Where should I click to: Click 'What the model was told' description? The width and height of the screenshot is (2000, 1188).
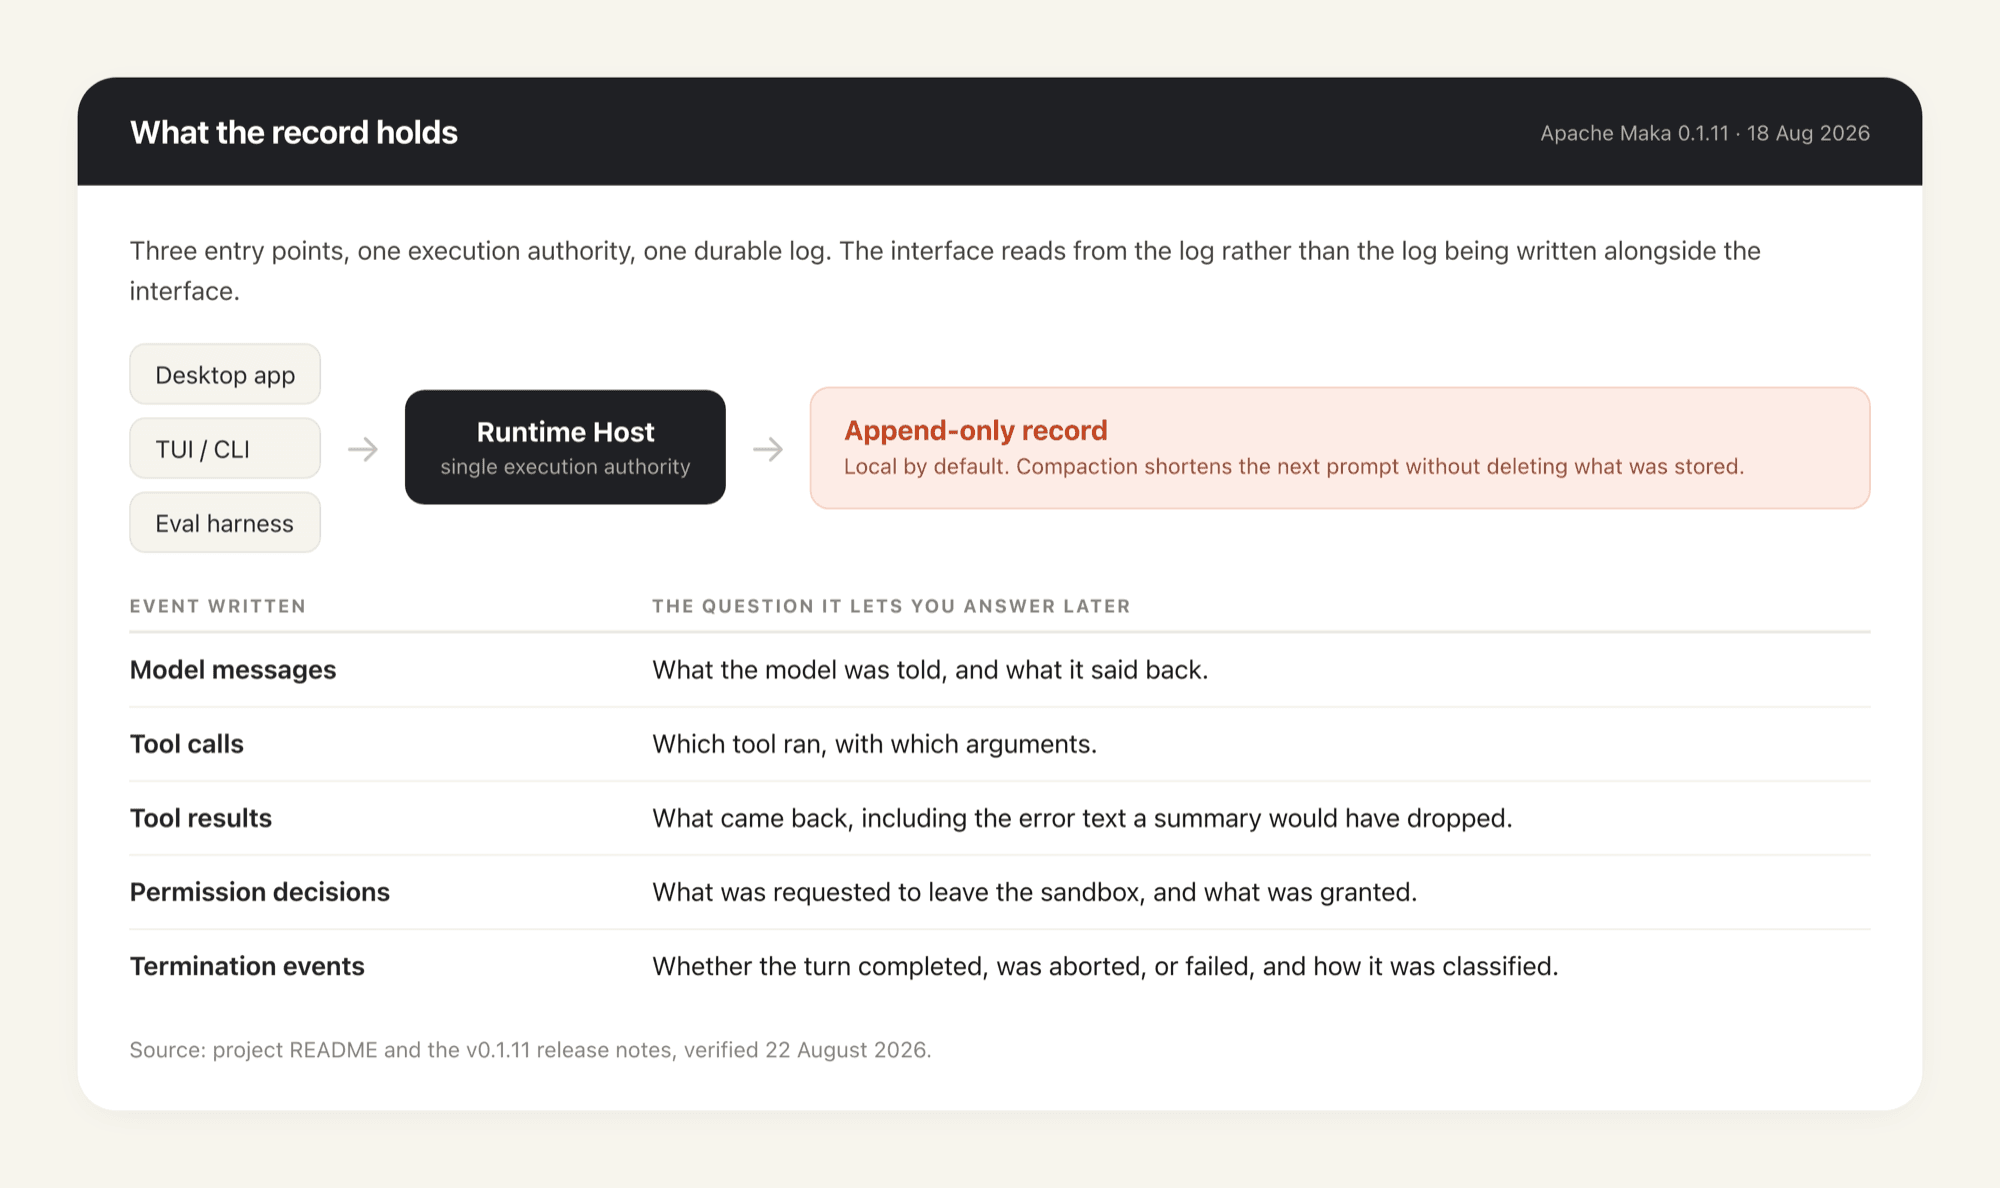tap(930, 670)
